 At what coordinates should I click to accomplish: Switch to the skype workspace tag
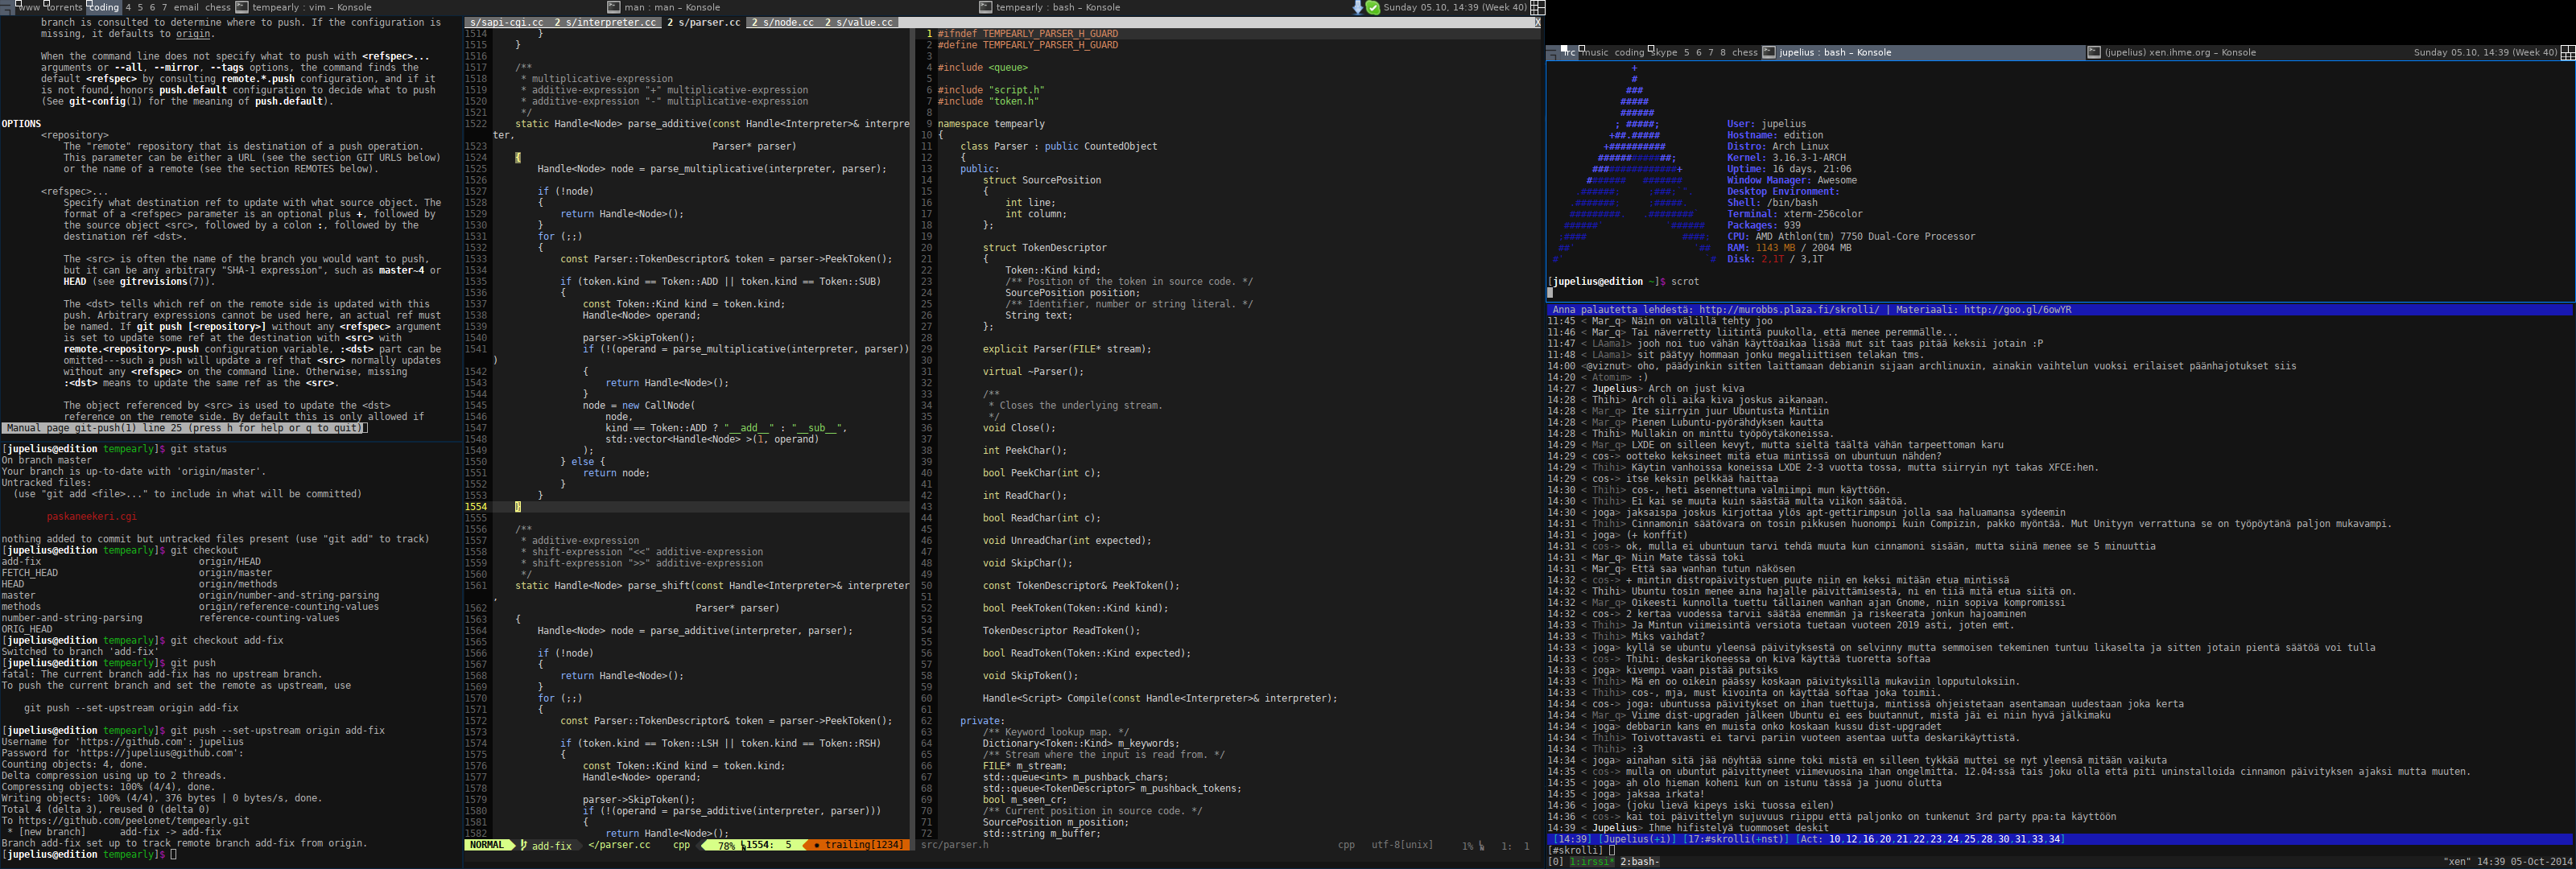pyautogui.click(x=1664, y=52)
